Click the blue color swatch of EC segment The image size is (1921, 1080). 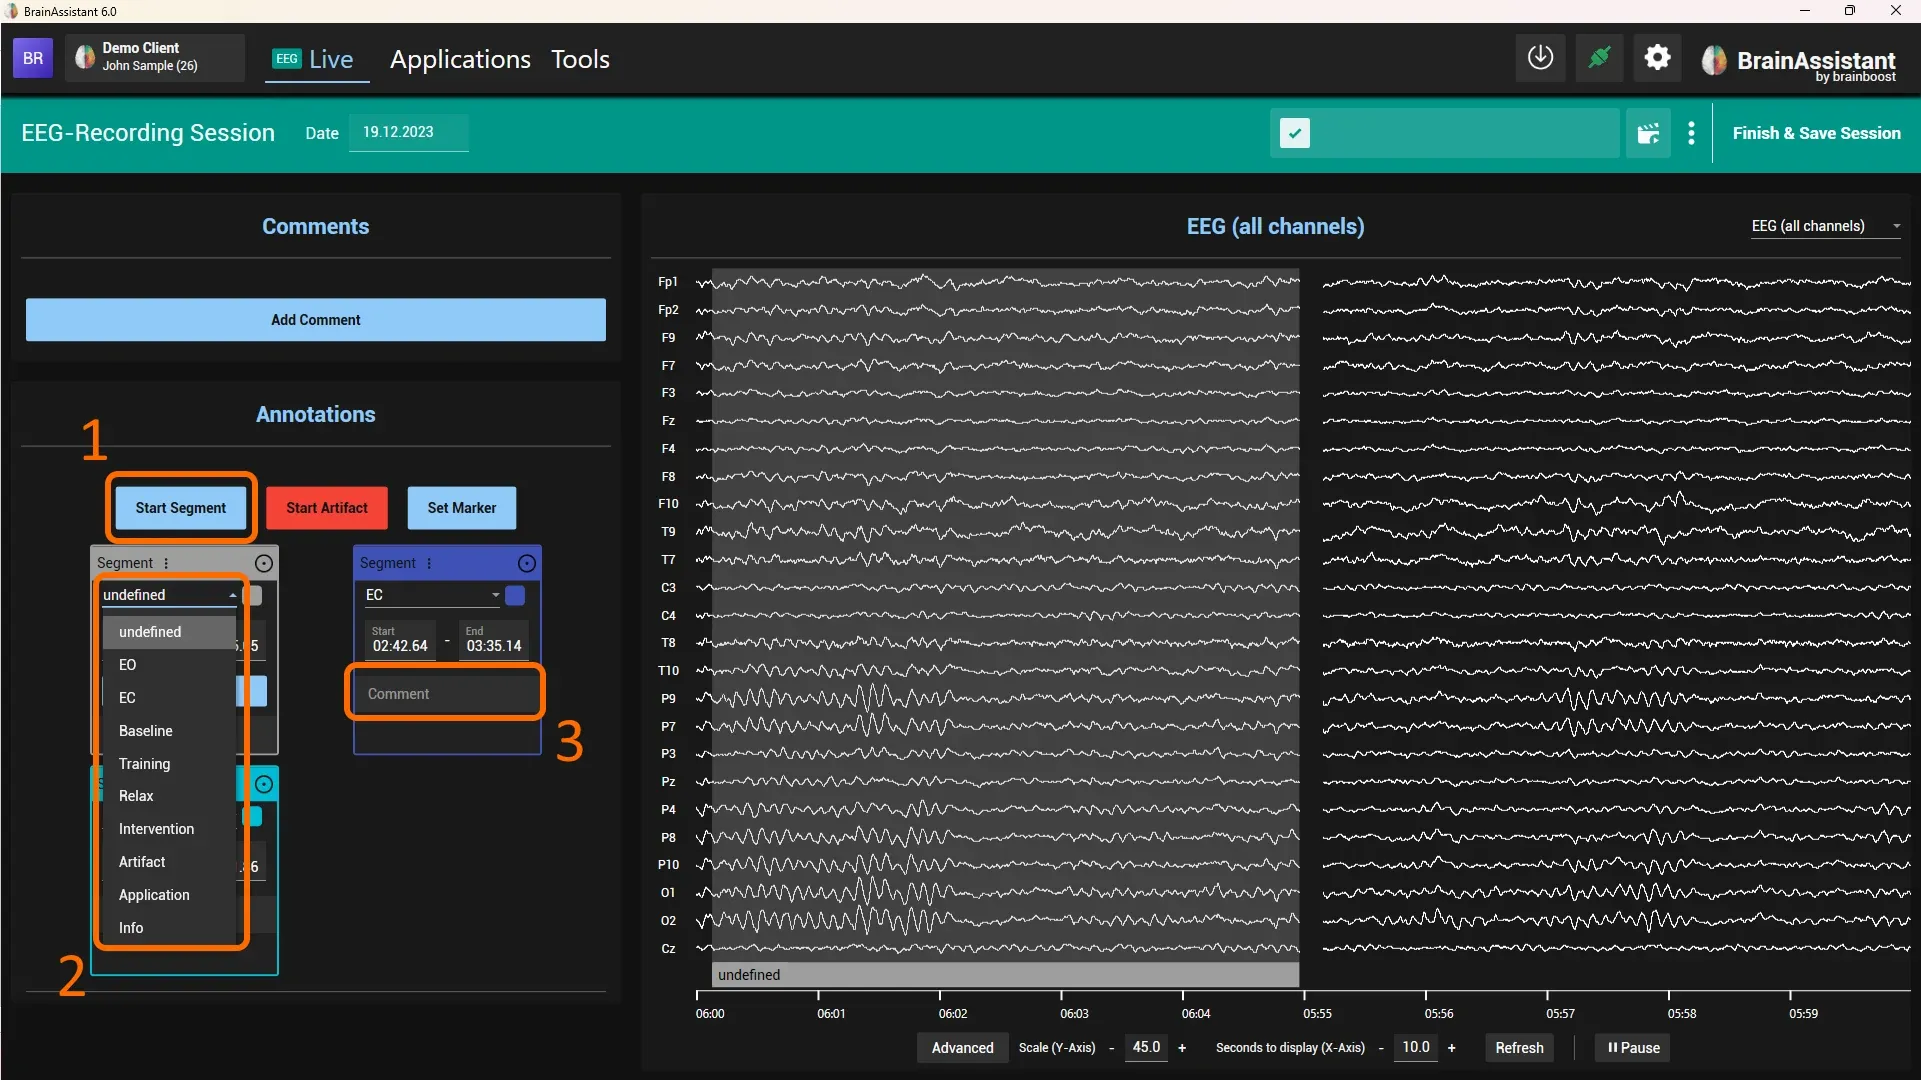[x=515, y=595]
